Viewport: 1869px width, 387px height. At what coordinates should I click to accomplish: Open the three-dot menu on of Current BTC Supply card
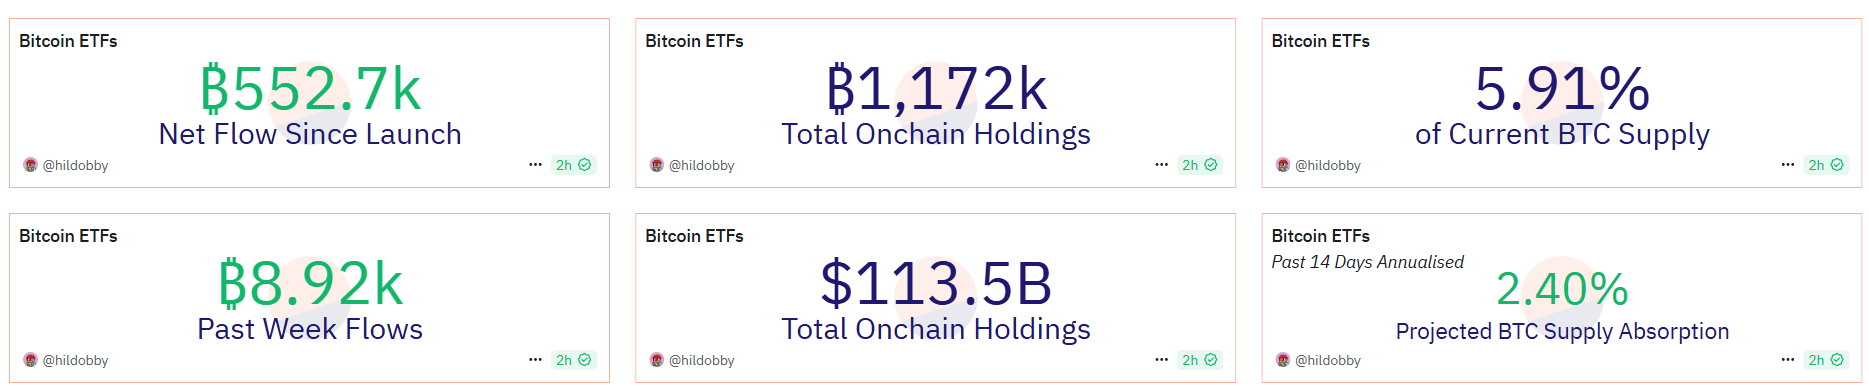[x=1788, y=165]
